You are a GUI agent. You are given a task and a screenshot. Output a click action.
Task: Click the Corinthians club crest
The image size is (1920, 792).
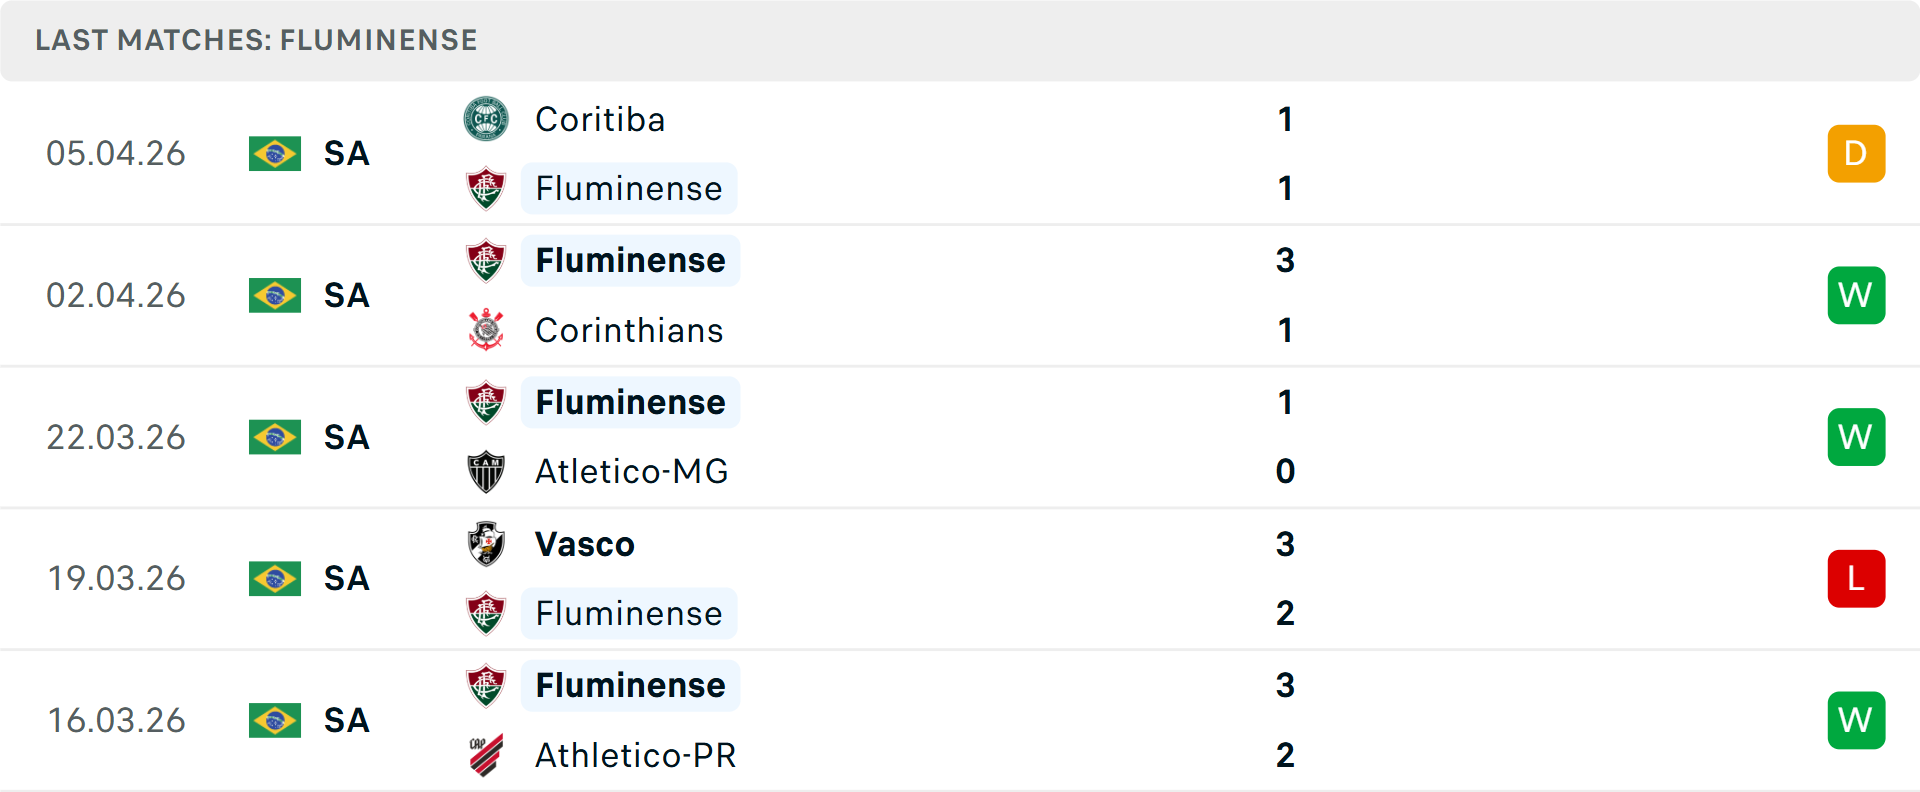click(487, 330)
